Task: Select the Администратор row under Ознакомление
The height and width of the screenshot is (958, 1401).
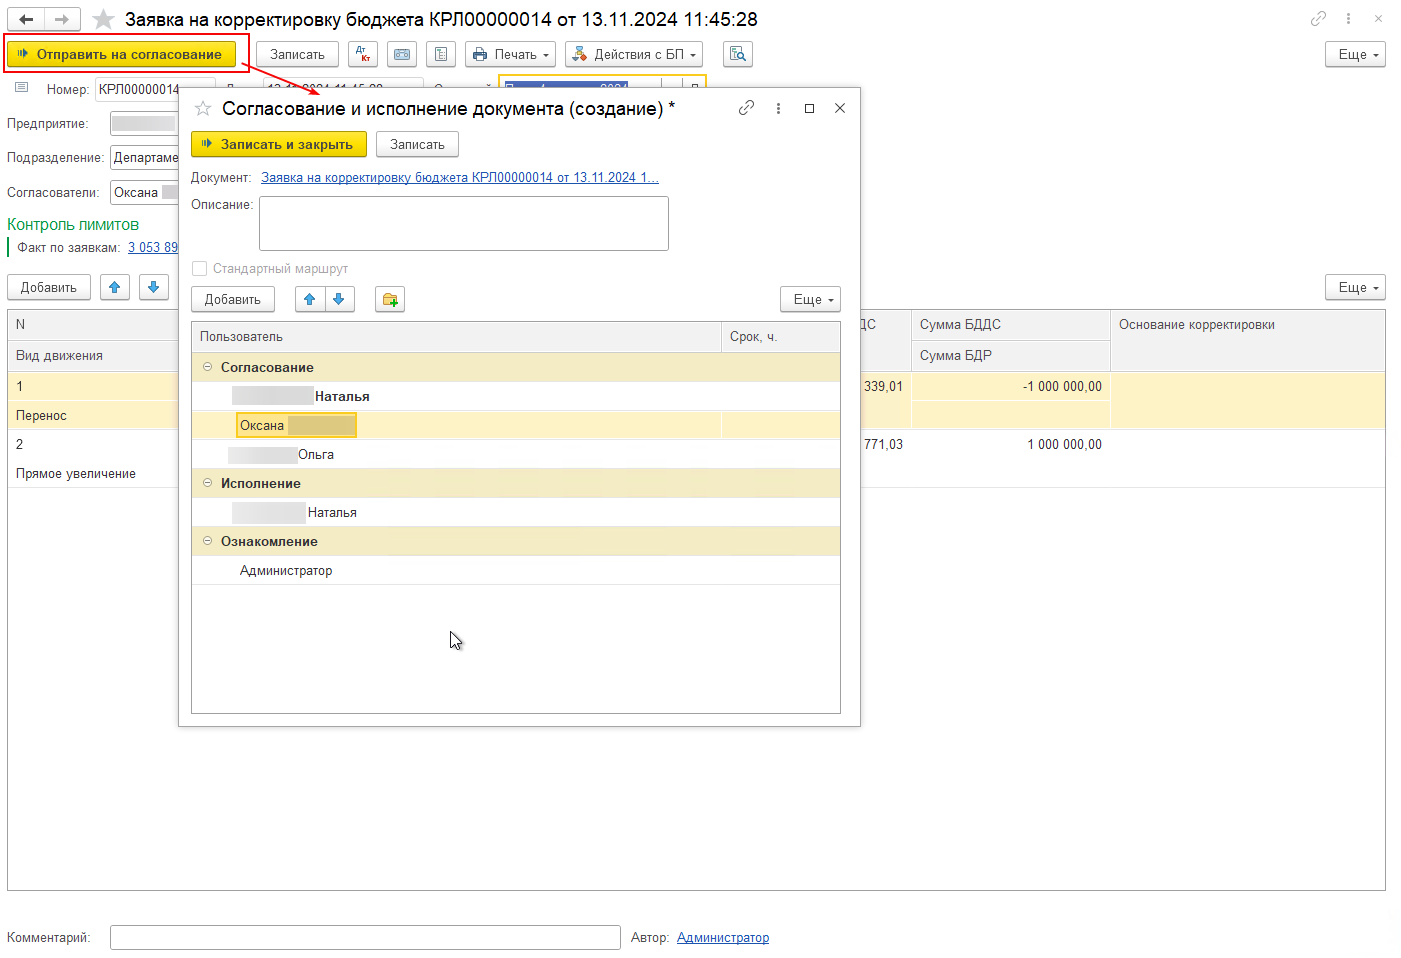Action: point(516,570)
